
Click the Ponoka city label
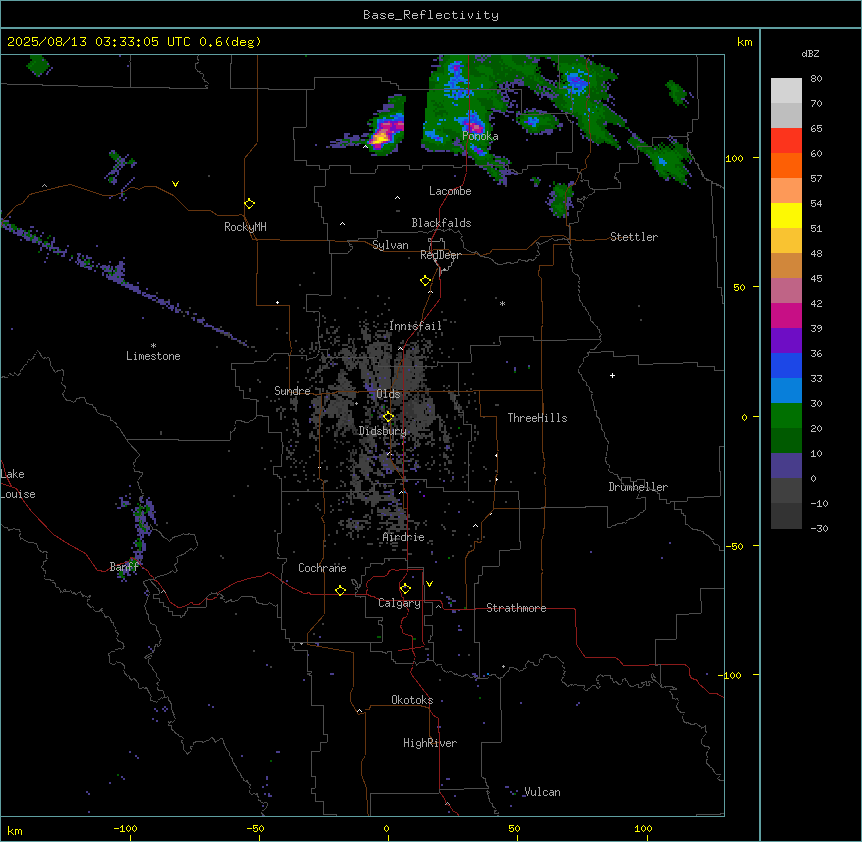[x=480, y=136]
